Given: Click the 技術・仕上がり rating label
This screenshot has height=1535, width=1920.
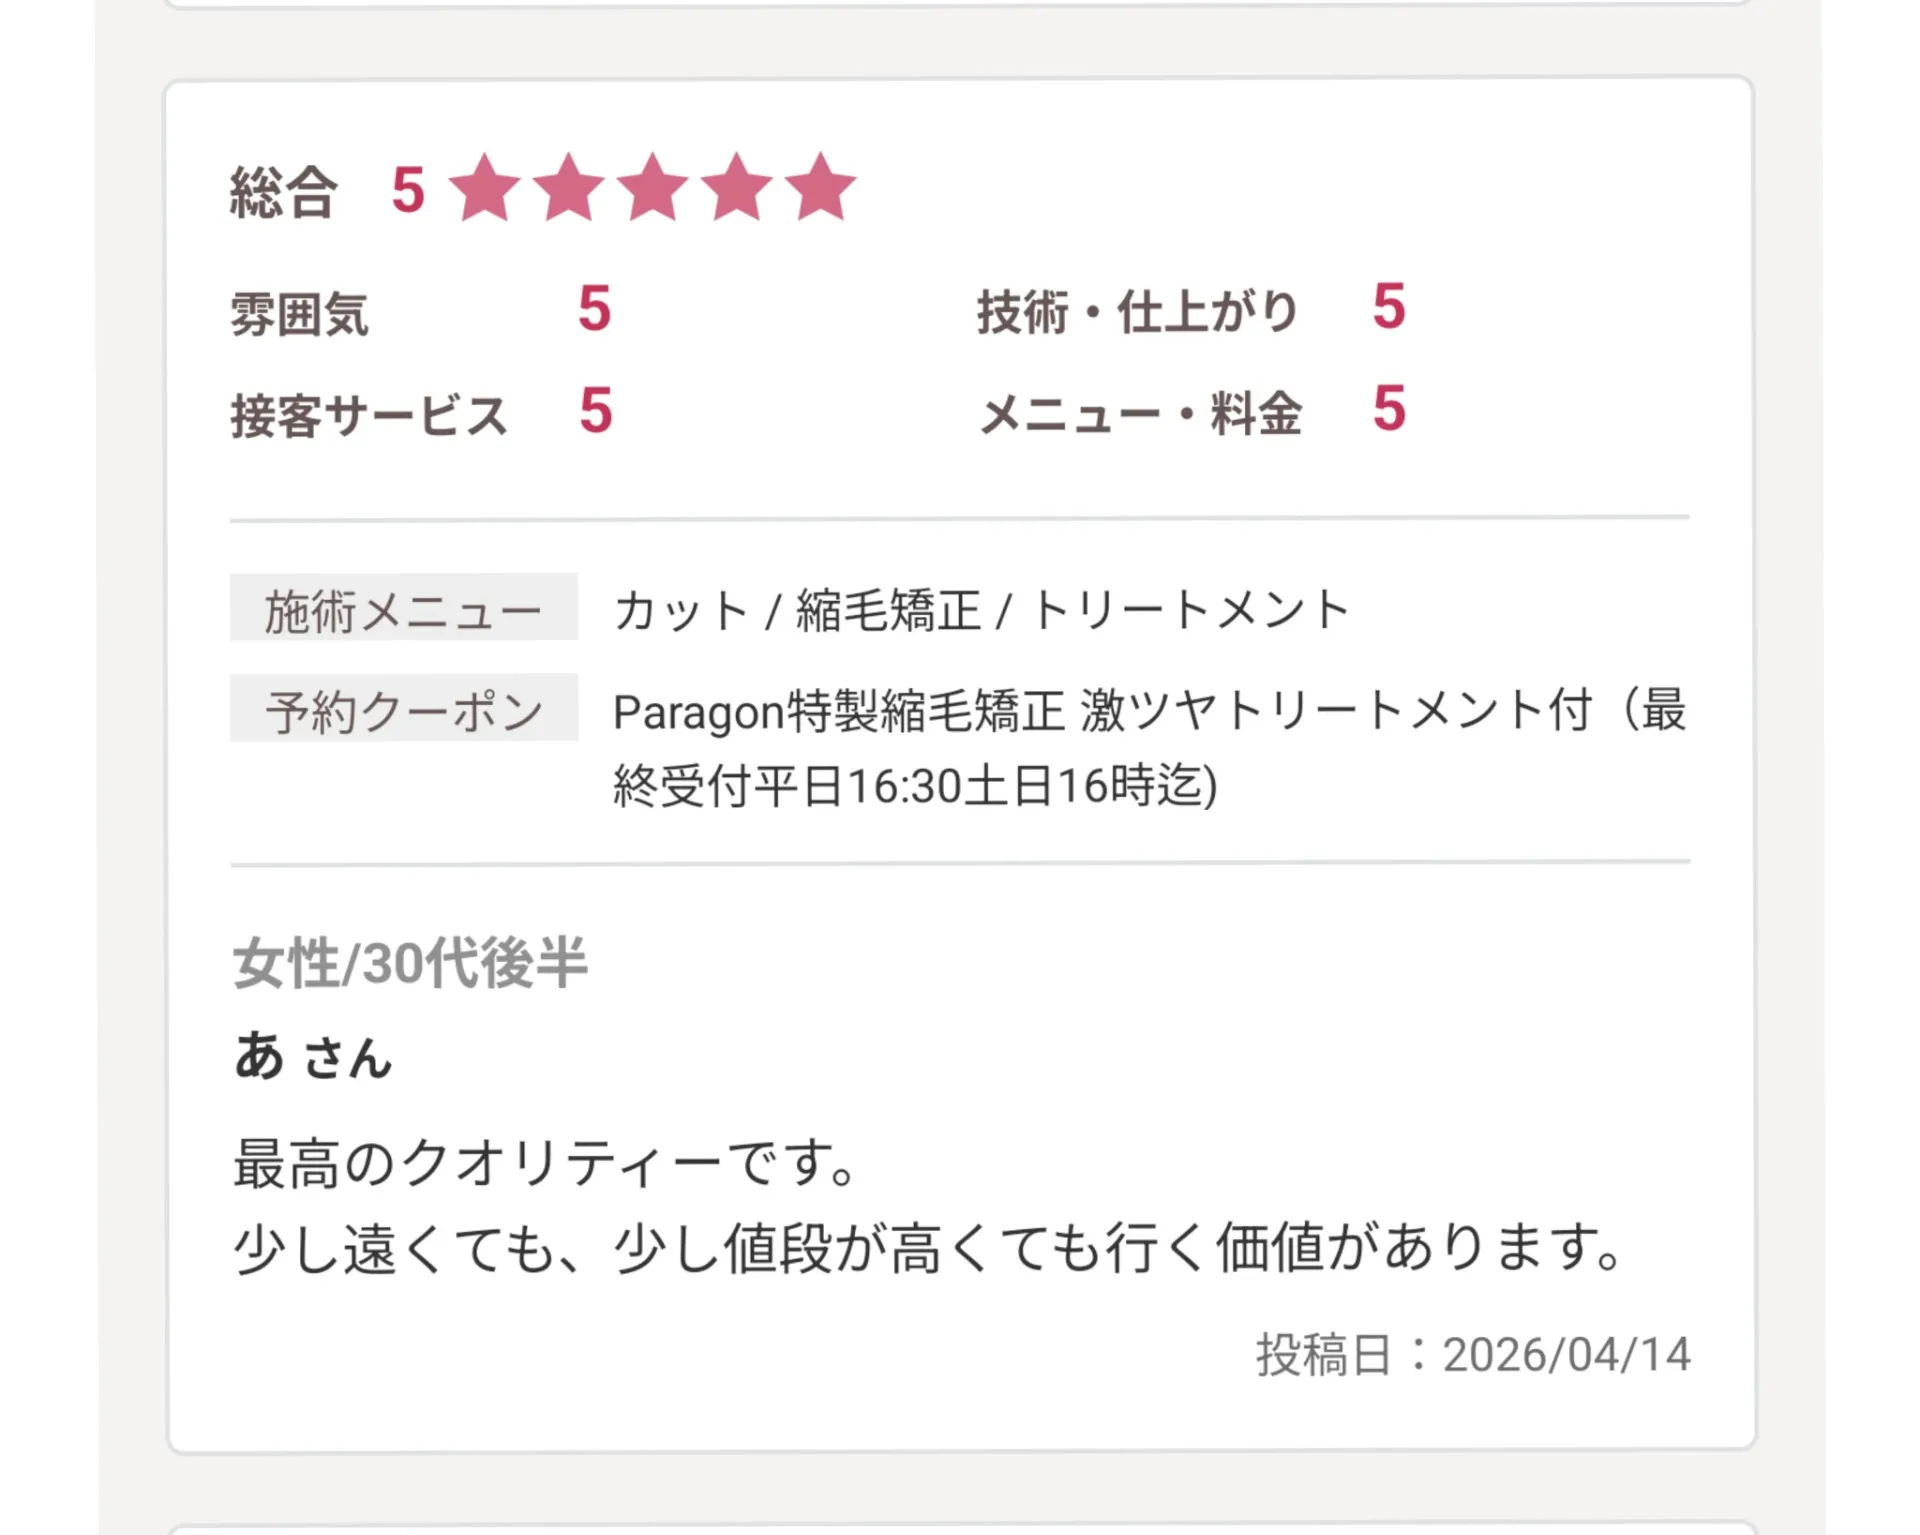Looking at the screenshot, I should pyautogui.click(x=1137, y=312).
